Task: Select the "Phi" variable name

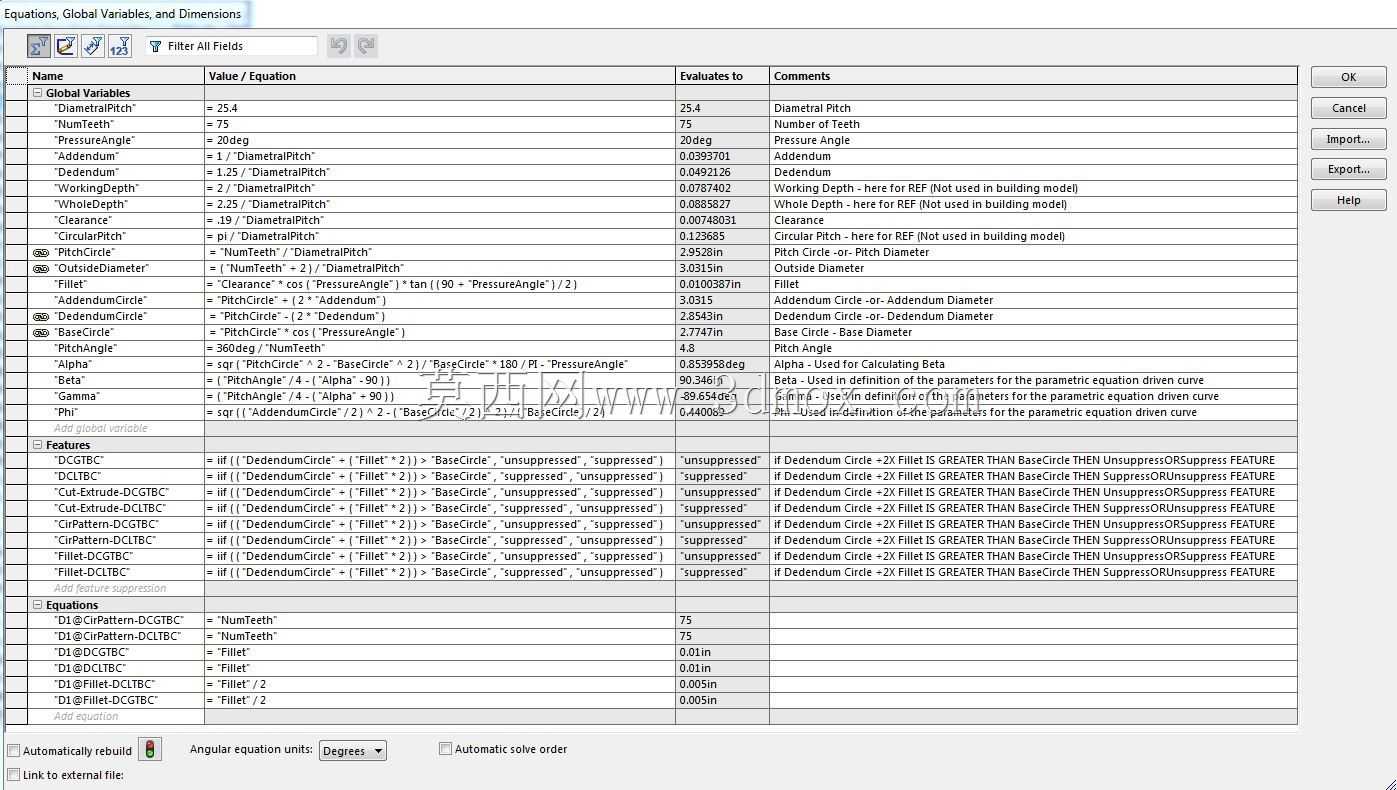Action: 68,412
